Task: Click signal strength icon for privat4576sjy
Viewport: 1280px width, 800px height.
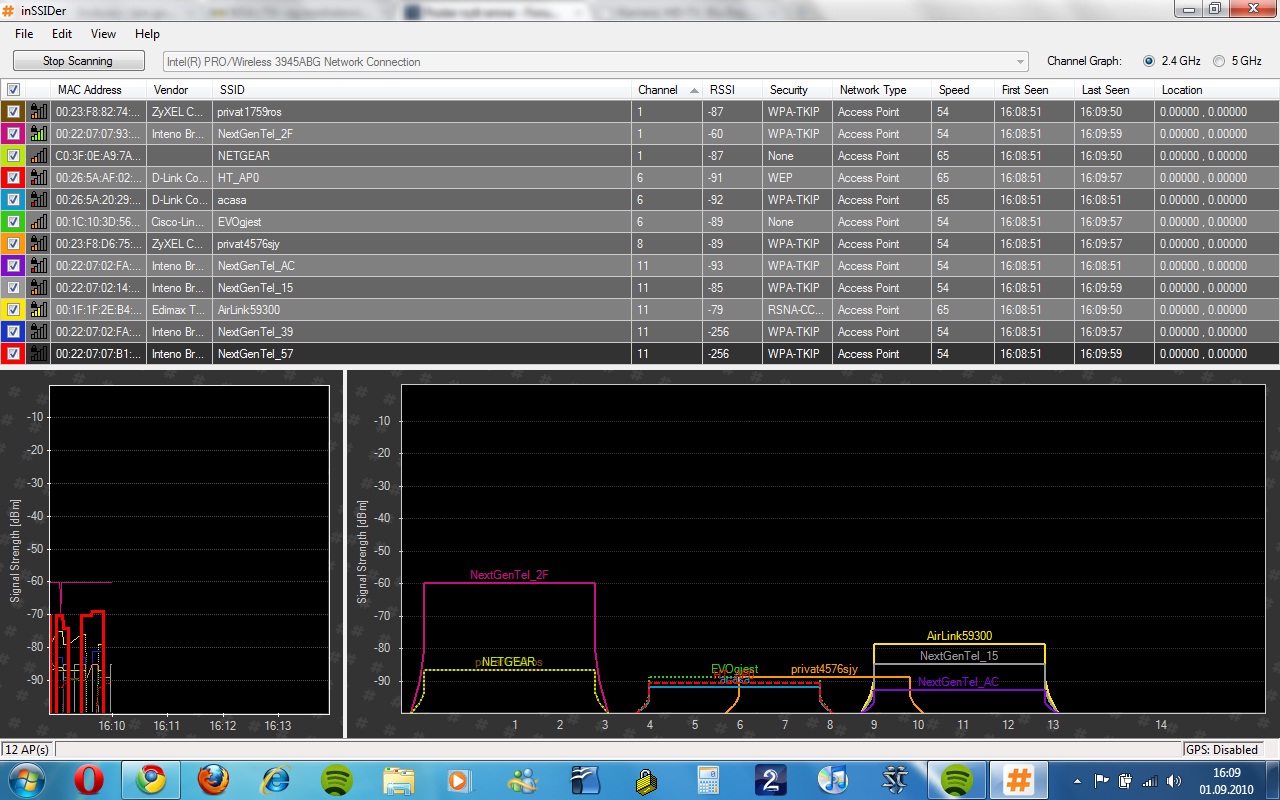Action: coord(39,244)
